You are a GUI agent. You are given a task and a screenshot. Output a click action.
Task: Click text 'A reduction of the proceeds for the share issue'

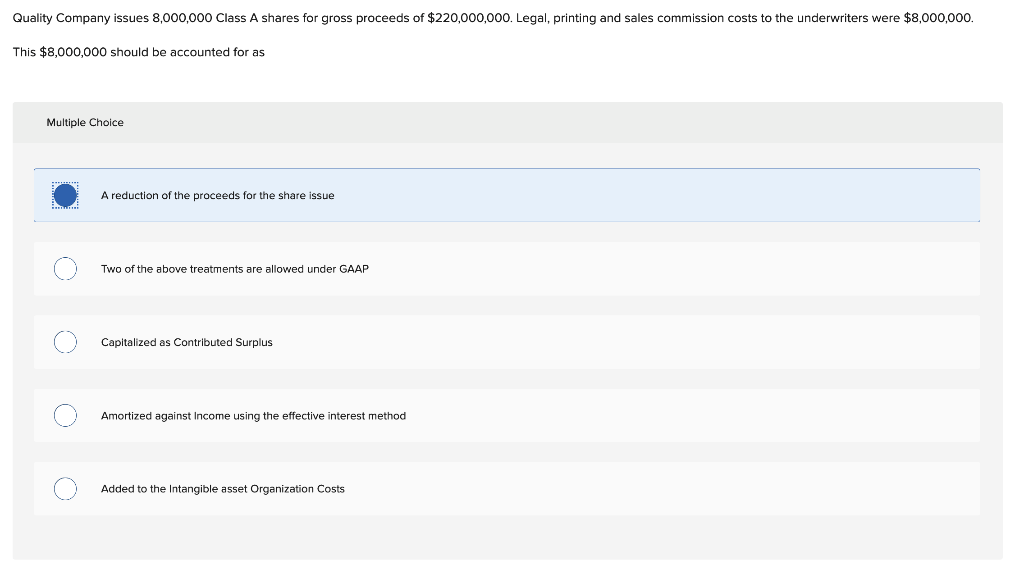pyautogui.click(x=217, y=195)
